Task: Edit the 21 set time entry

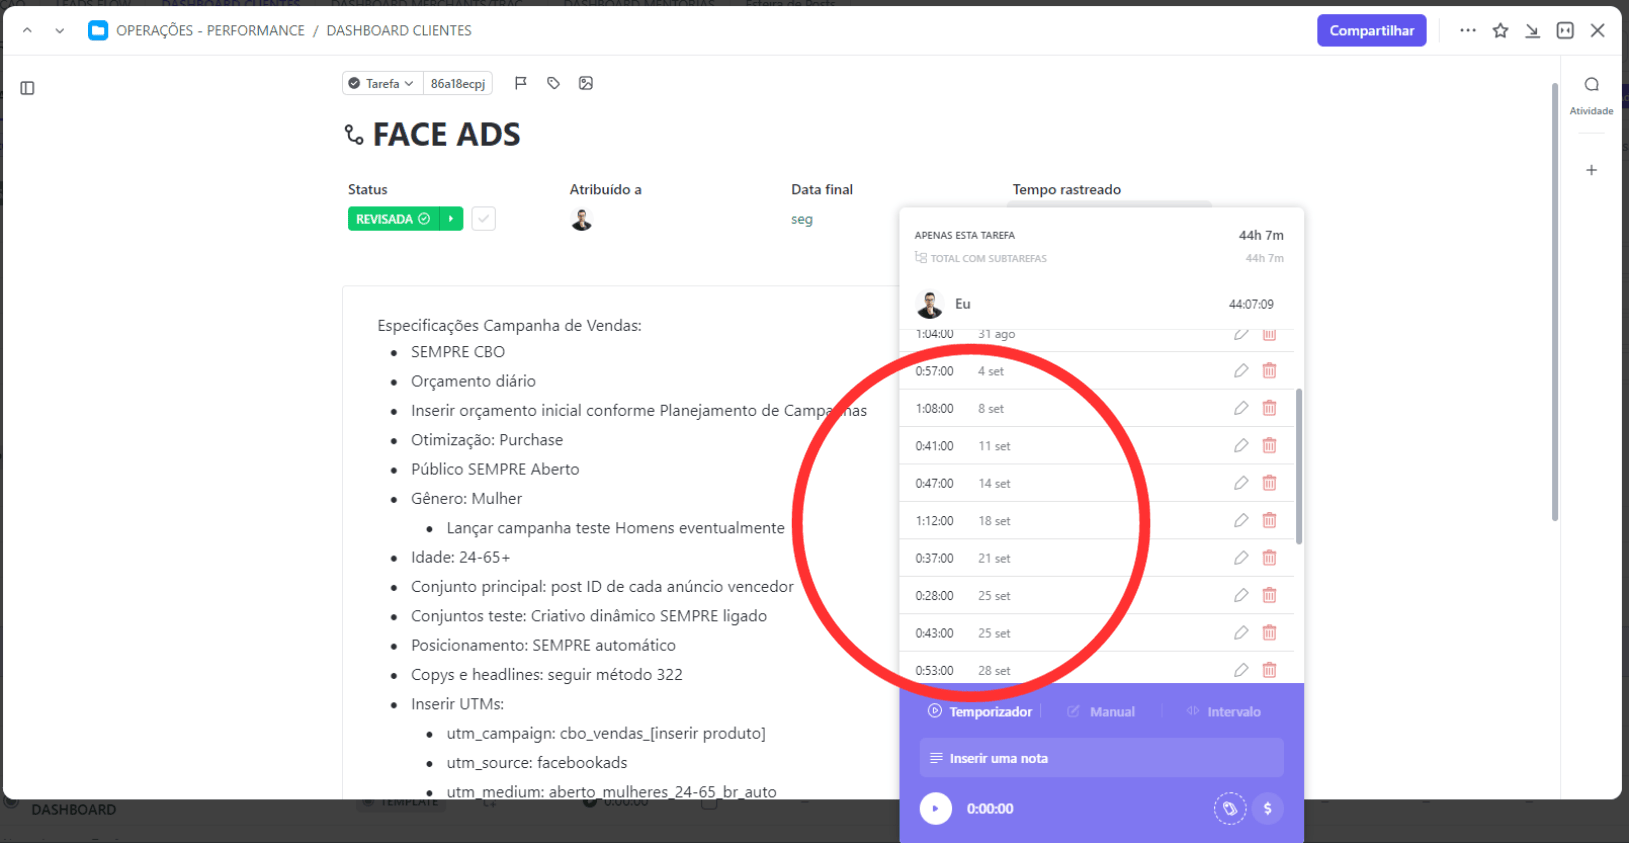Action: pyautogui.click(x=1241, y=558)
